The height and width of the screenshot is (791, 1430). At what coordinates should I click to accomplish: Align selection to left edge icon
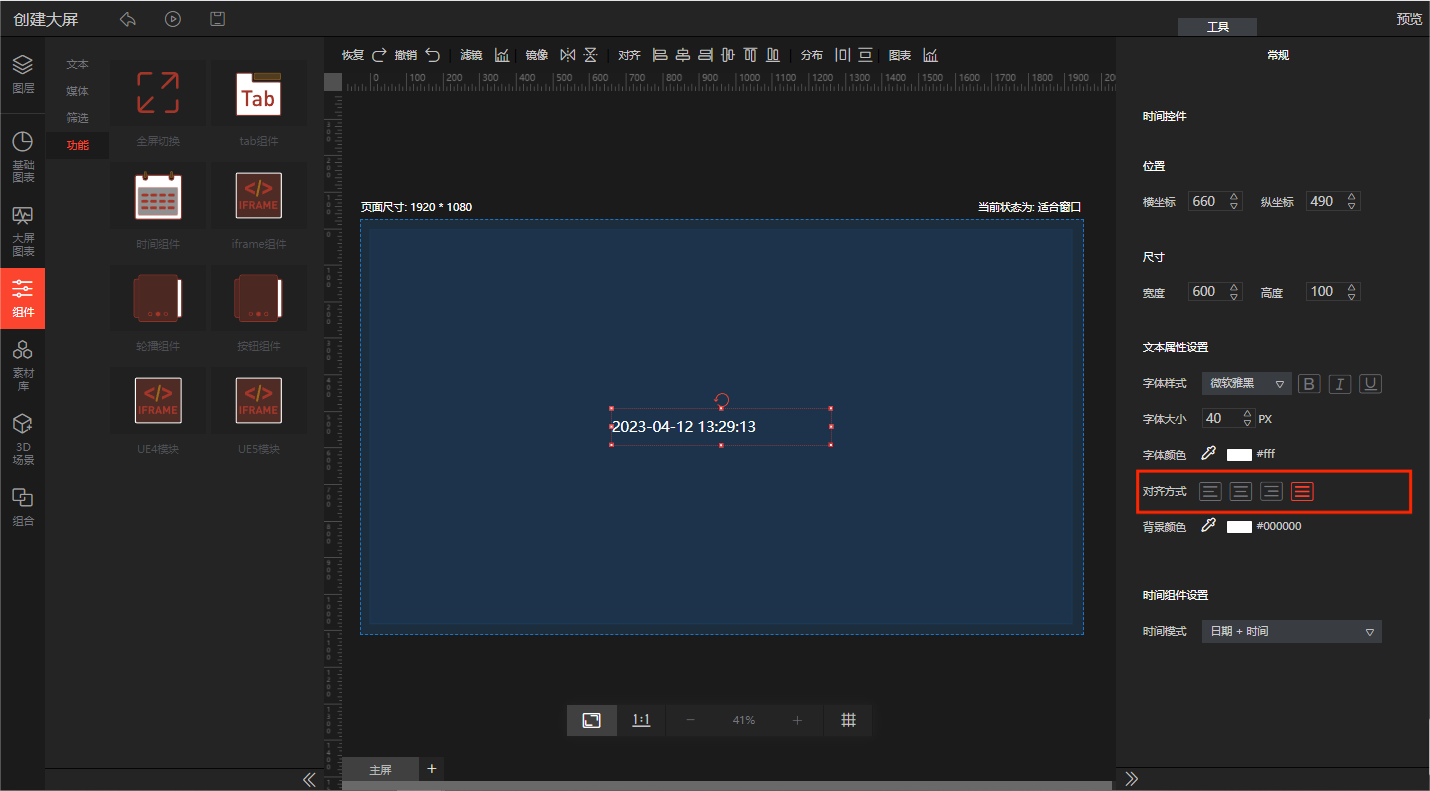(x=660, y=55)
